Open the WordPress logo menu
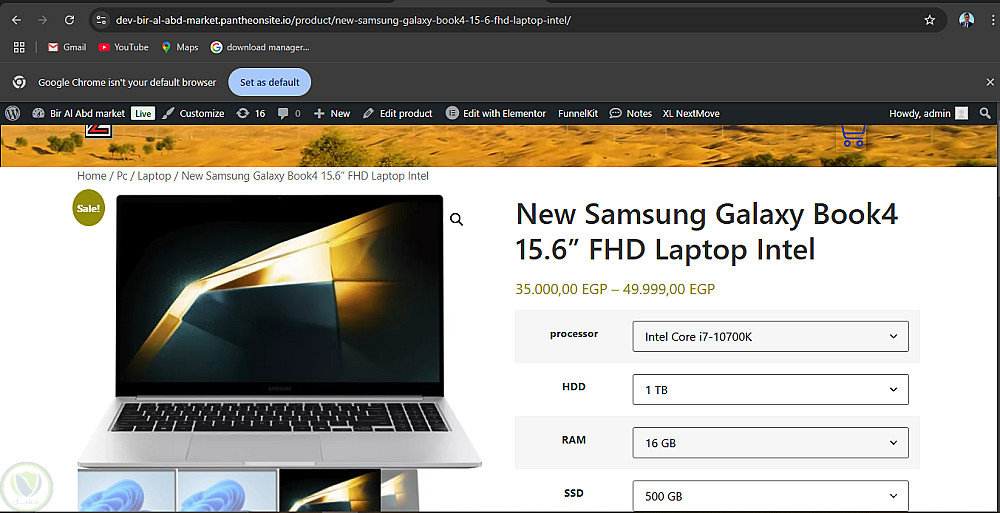 [x=13, y=114]
